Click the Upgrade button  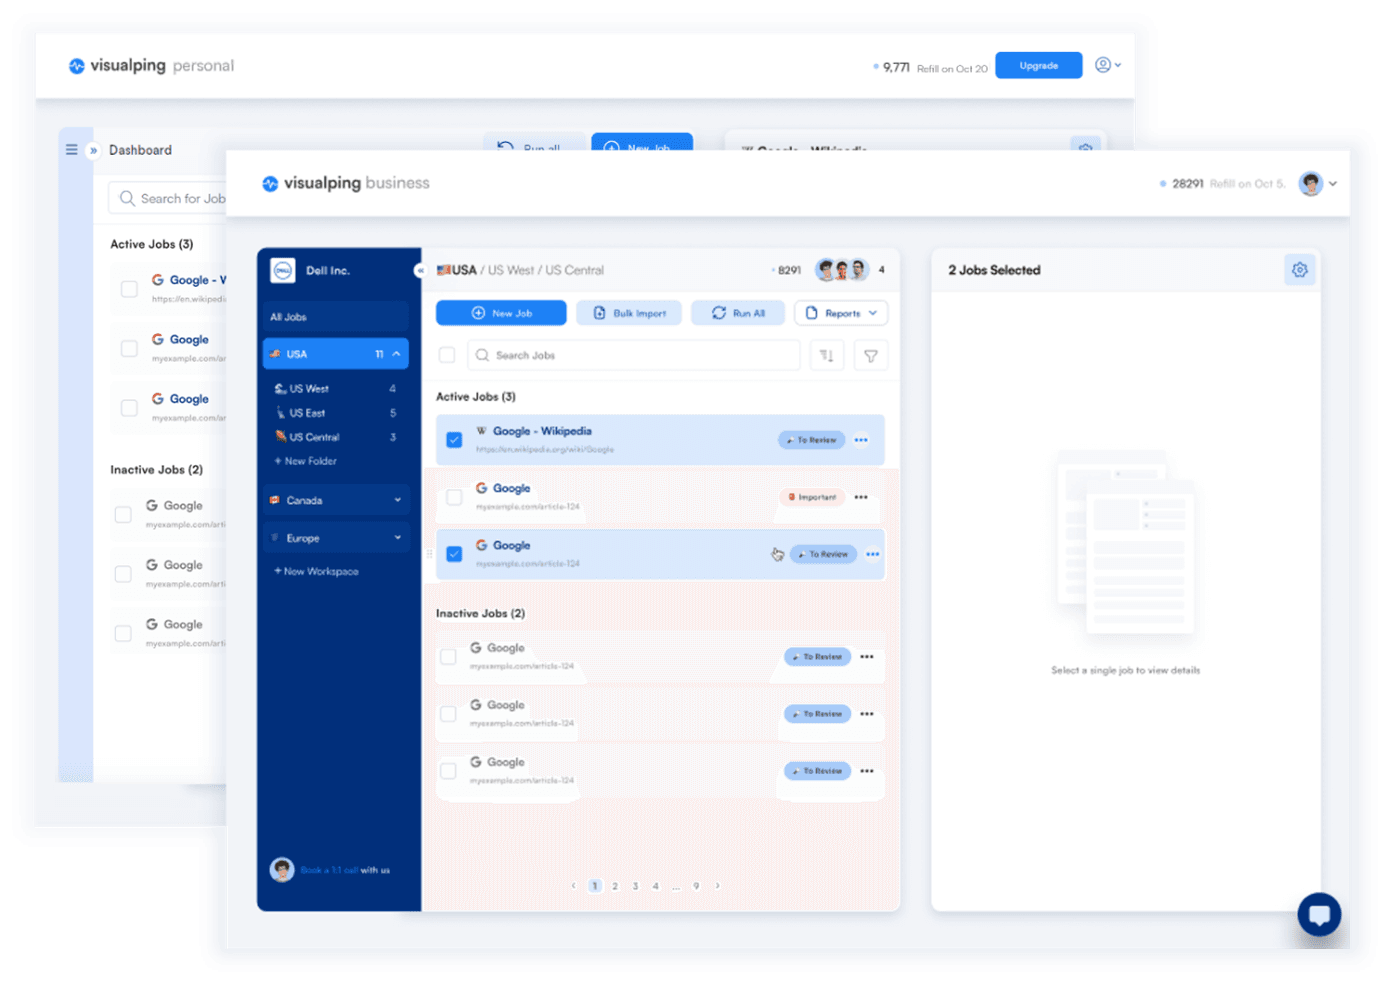pos(1038,66)
